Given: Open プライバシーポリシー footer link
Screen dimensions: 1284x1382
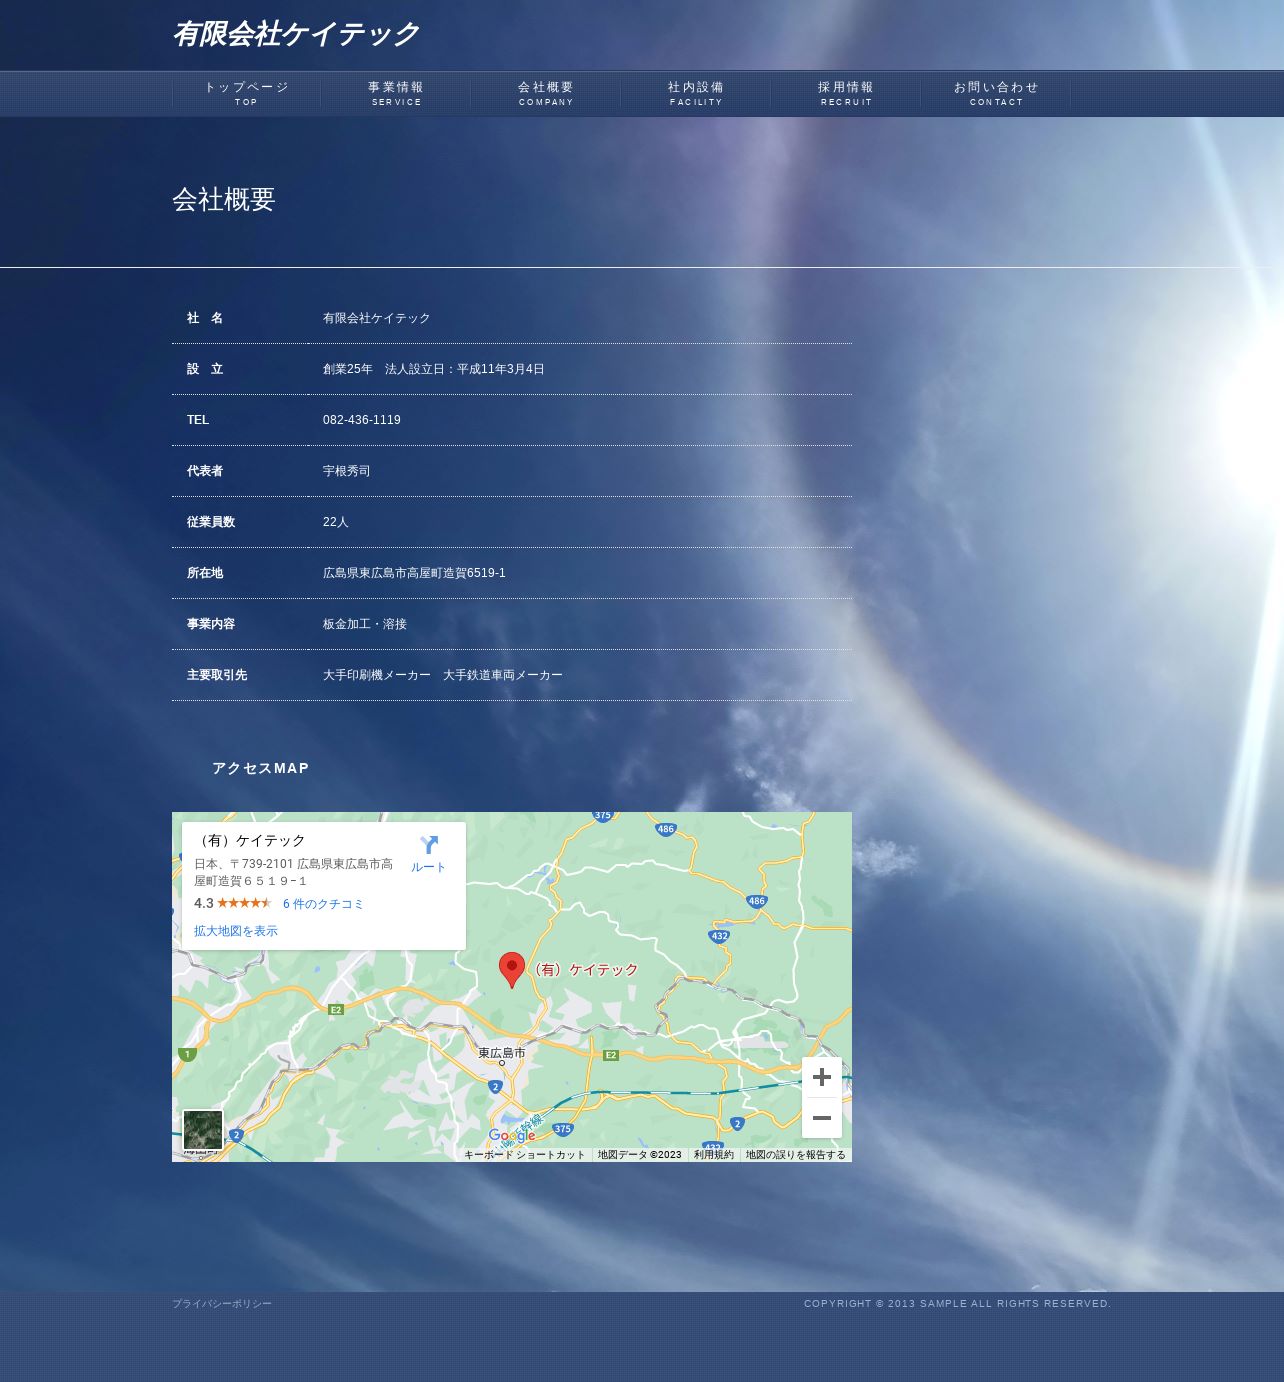Looking at the screenshot, I should (222, 1304).
